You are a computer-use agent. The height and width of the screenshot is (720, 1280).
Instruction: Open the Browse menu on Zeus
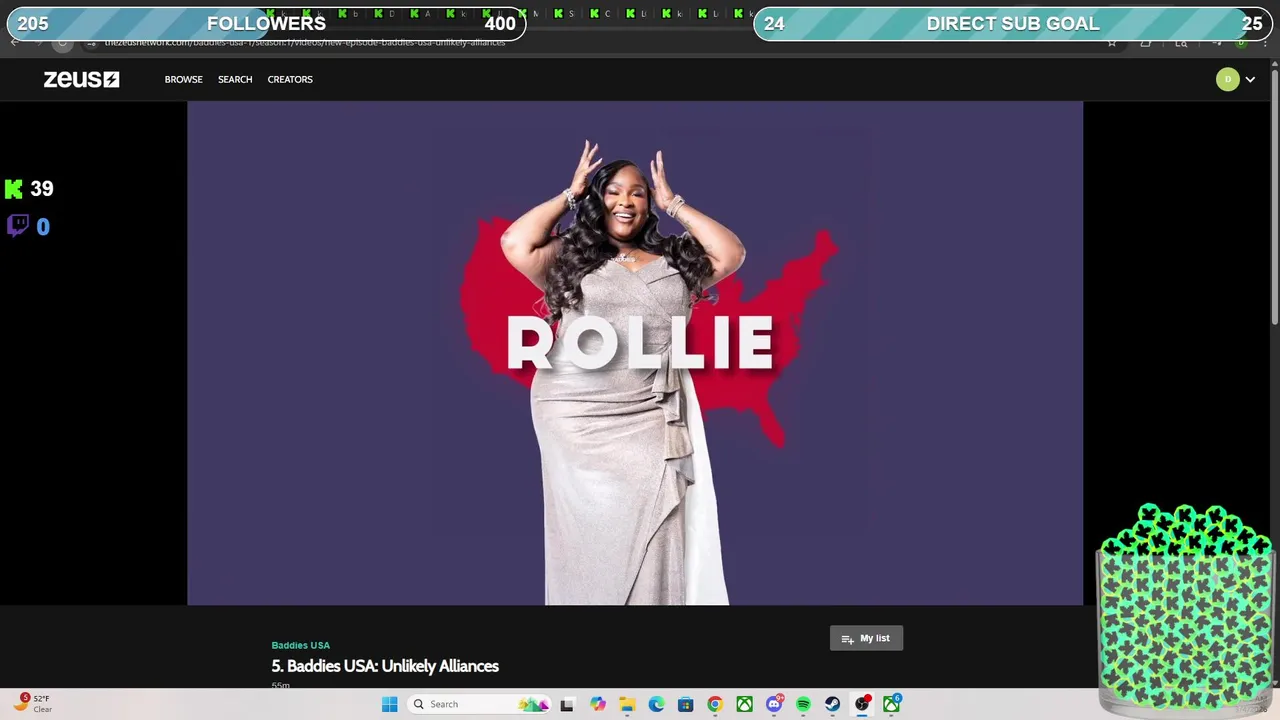click(183, 79)
